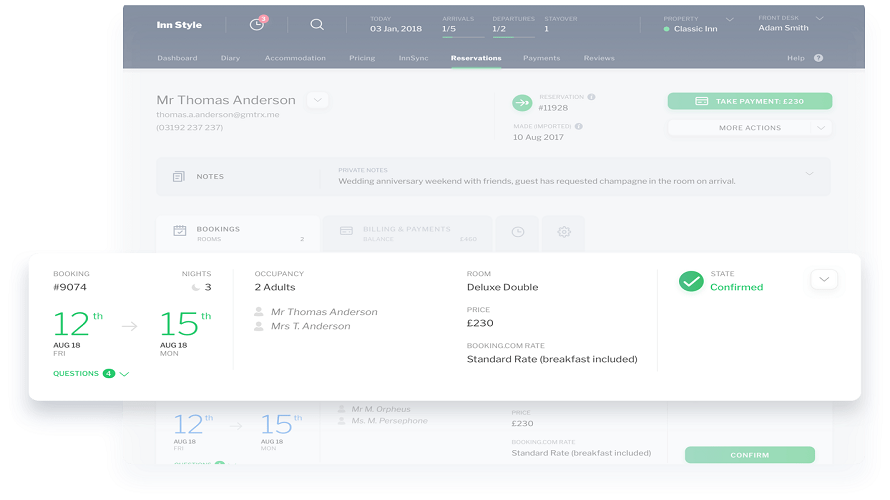Expand the private notes chevron
The image size is (890, 500).
(809, 174)
